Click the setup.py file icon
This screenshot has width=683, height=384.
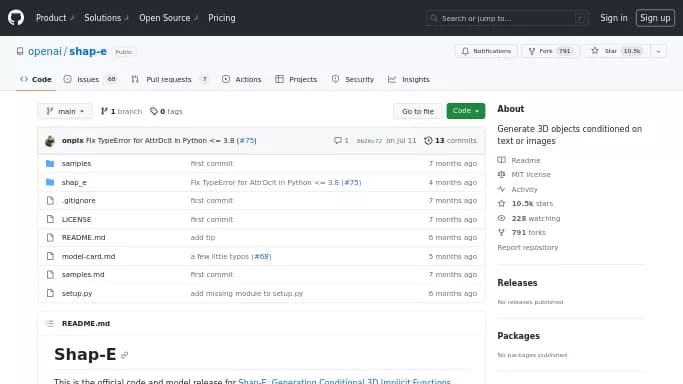[51, 293]
